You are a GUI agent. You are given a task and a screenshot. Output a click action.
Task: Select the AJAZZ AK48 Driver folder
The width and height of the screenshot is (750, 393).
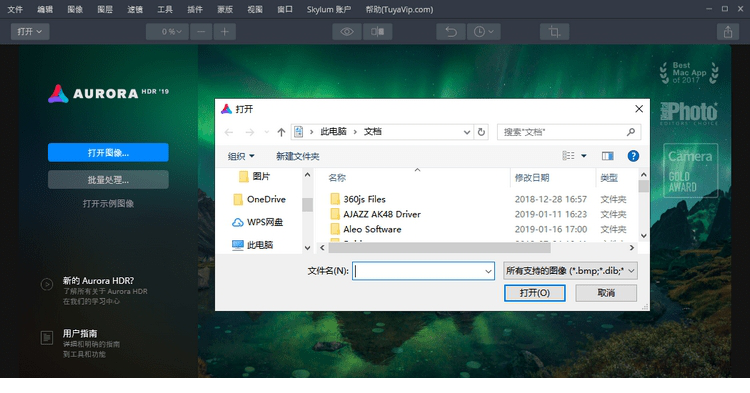click(x=382, y=214)
